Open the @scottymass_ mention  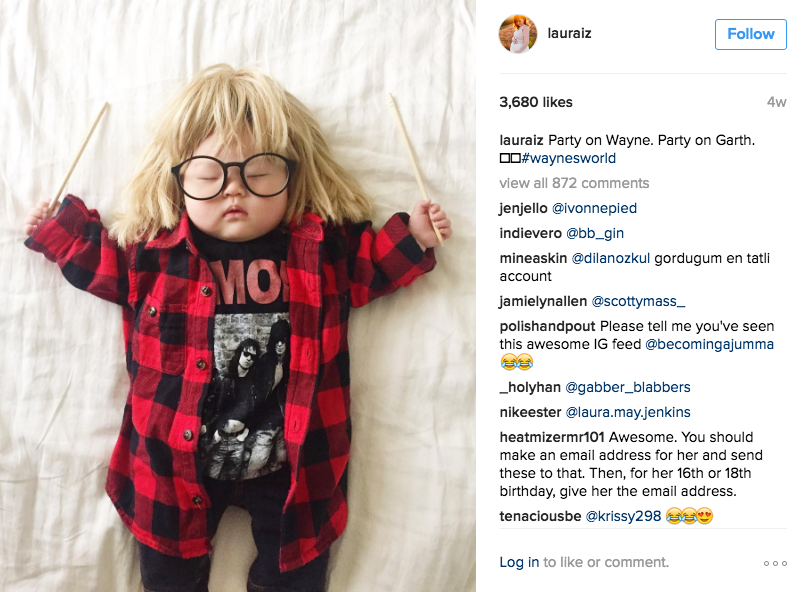point(638,301)
